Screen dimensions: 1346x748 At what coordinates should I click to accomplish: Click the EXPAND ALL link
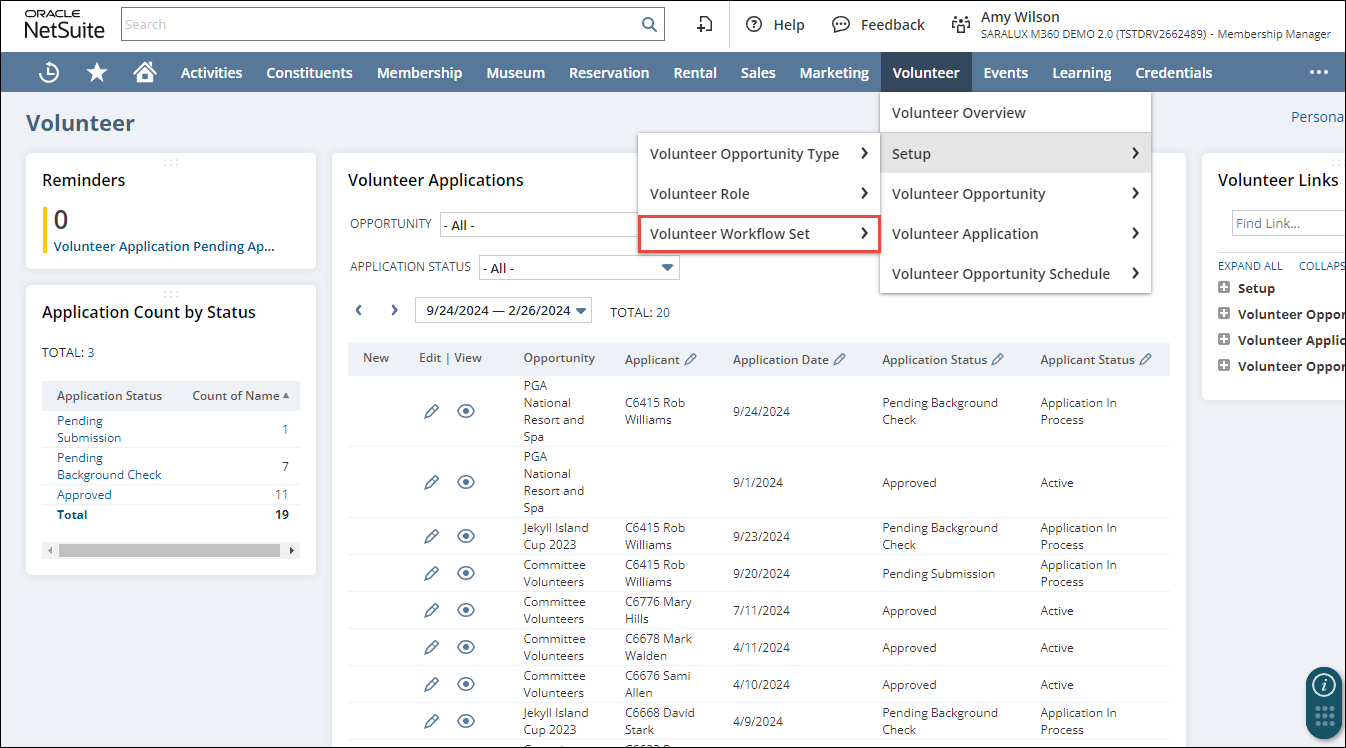pyautogui.click(x=1250, y=266)
